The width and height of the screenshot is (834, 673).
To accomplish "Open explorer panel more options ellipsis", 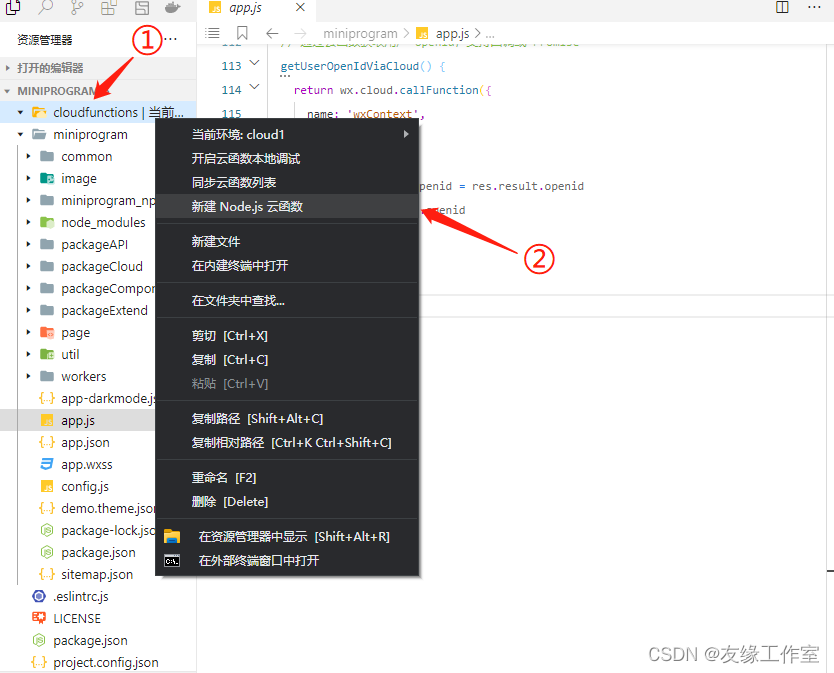I will (x=170, y=39).
